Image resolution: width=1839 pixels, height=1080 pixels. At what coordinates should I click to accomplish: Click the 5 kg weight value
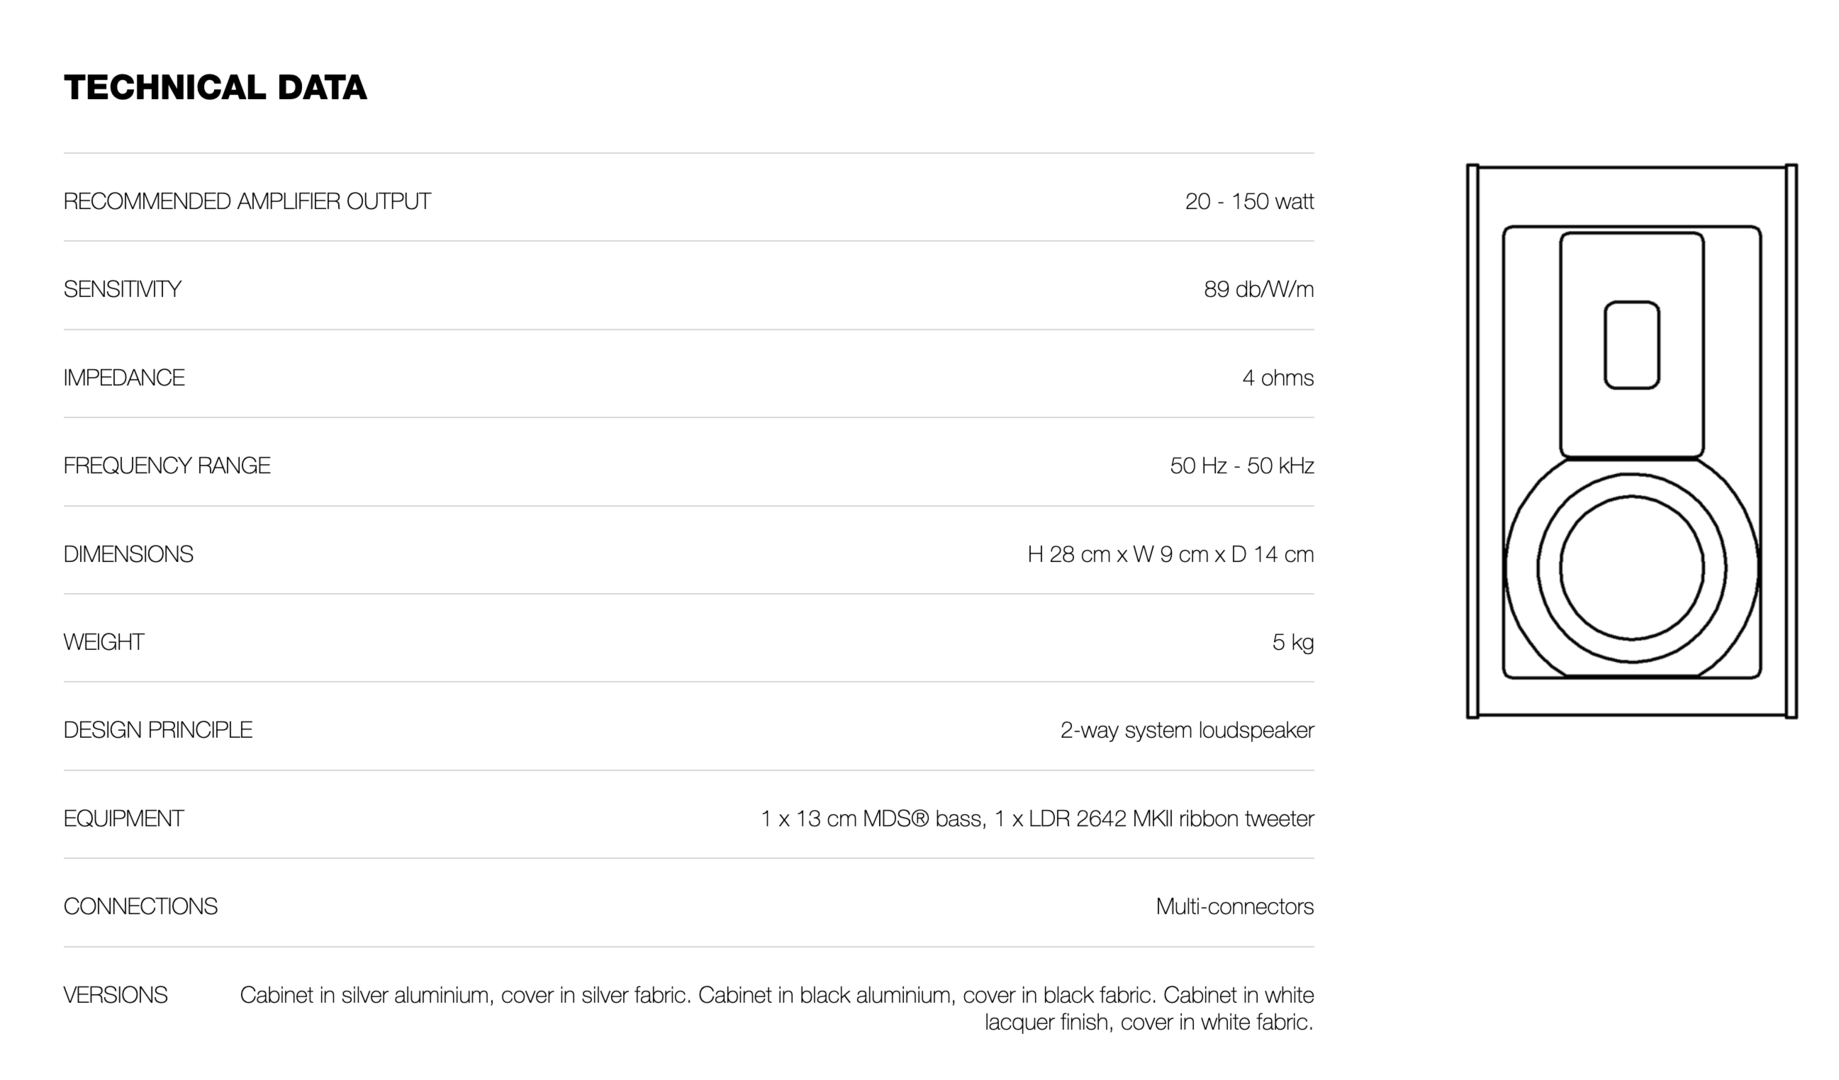[1292, 642]
